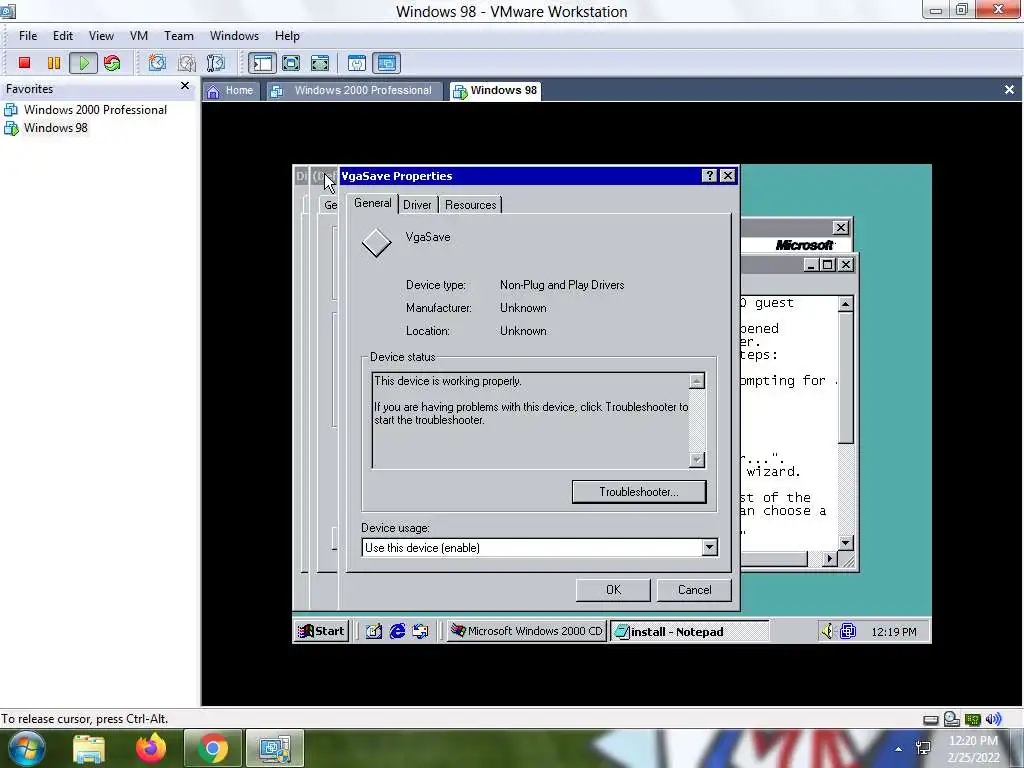
Task: Switch to Windows 2000 Professional tab
Action: tap(354, 91)
